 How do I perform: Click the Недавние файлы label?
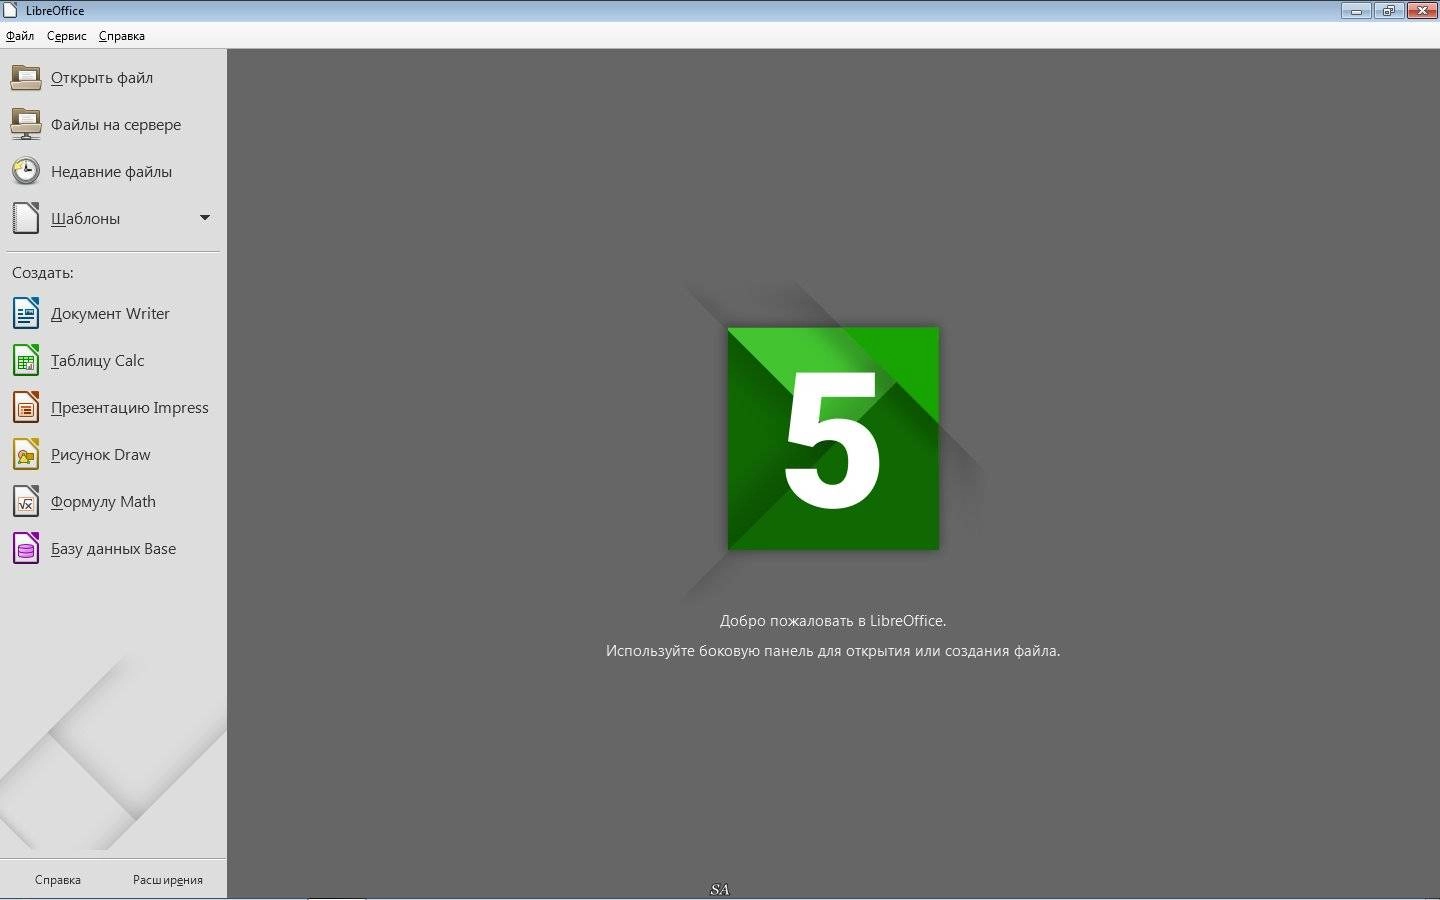coord(111,172)
